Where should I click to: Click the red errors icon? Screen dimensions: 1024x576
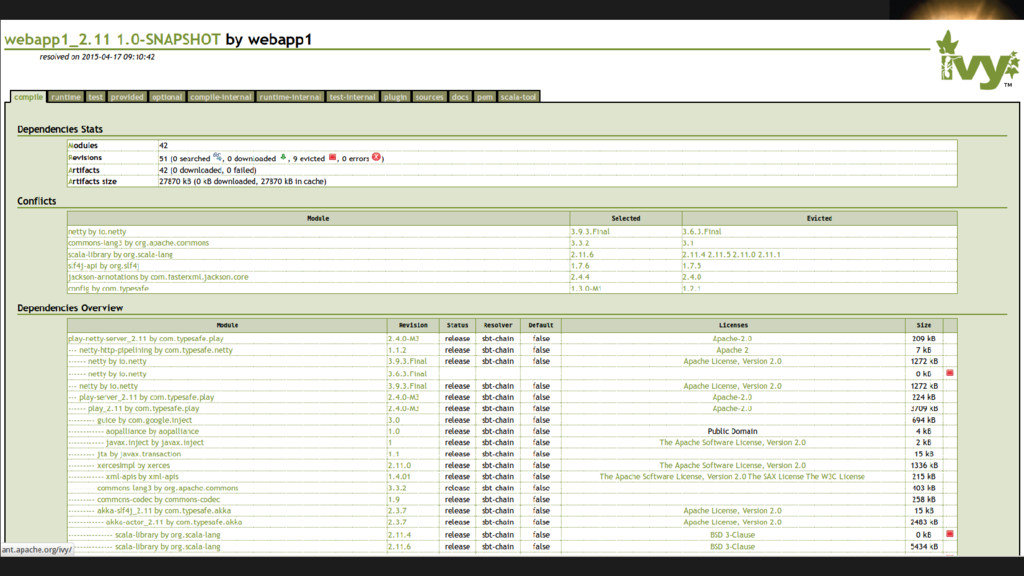(x=376, y=157)
